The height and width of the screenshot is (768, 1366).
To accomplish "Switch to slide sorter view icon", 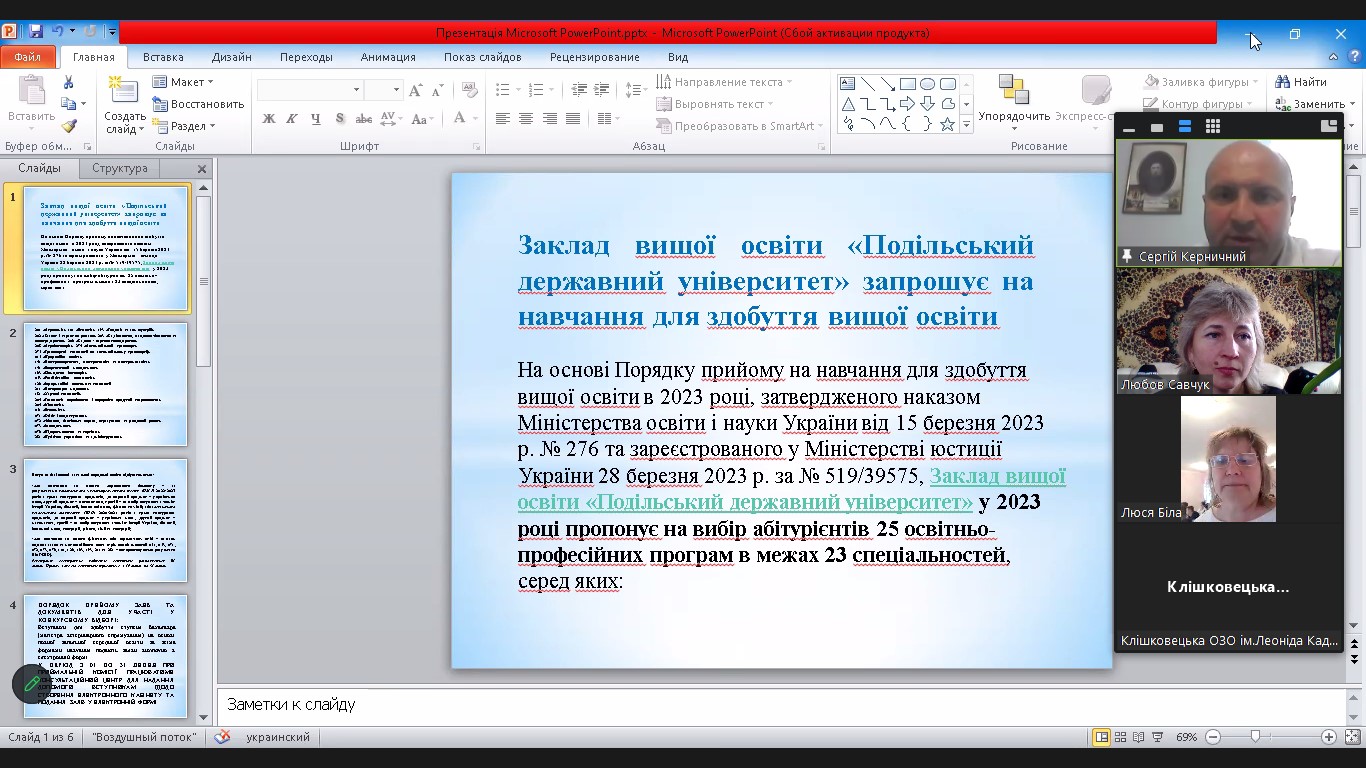I will tap(1120, 737).
